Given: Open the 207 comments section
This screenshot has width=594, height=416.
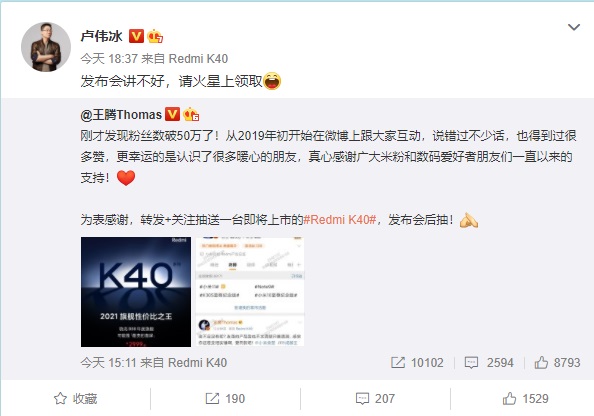Looking at the screenshot, I should tap(375, 399).
